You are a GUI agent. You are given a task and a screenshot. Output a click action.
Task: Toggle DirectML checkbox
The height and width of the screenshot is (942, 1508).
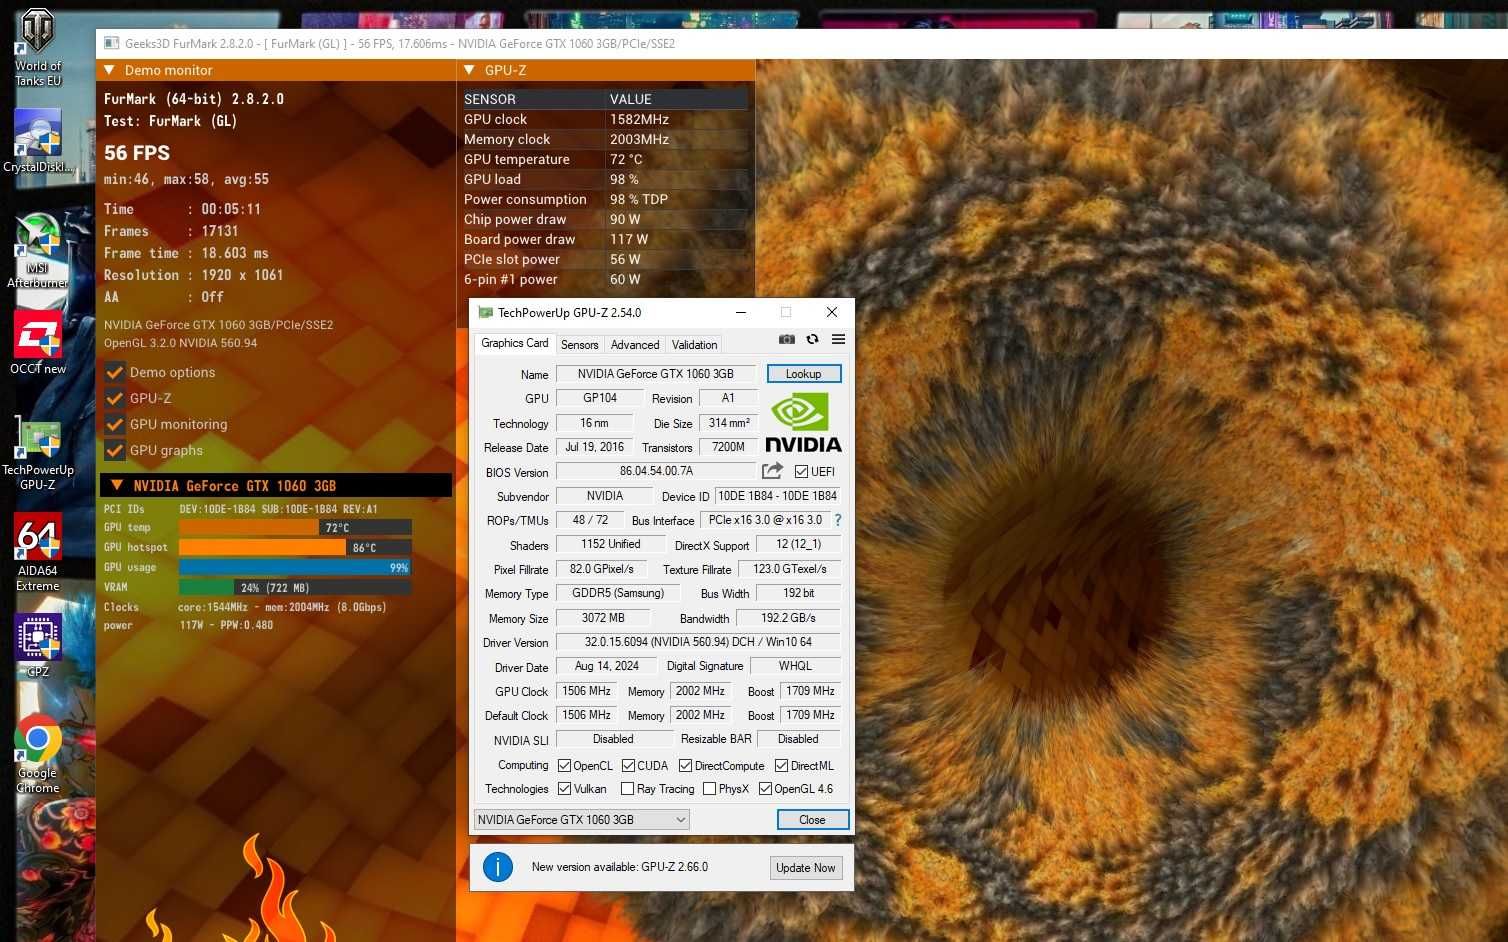pos(781,766)
